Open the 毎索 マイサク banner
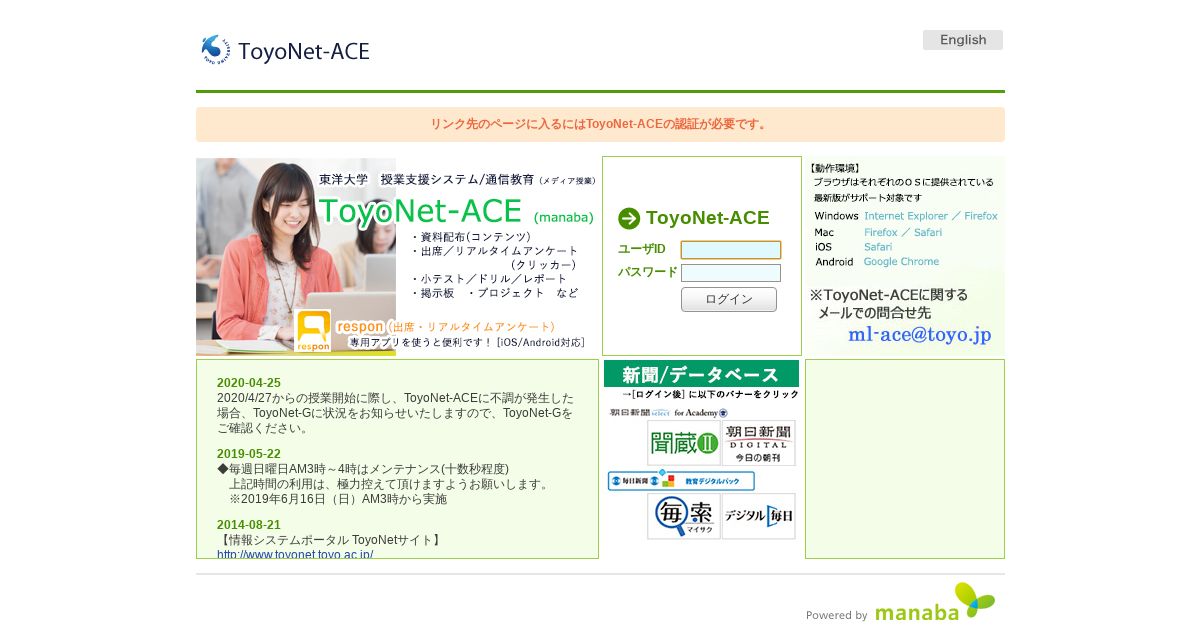Image resolution: width=1200 pixels, height=630 pixels. (684, 516)
